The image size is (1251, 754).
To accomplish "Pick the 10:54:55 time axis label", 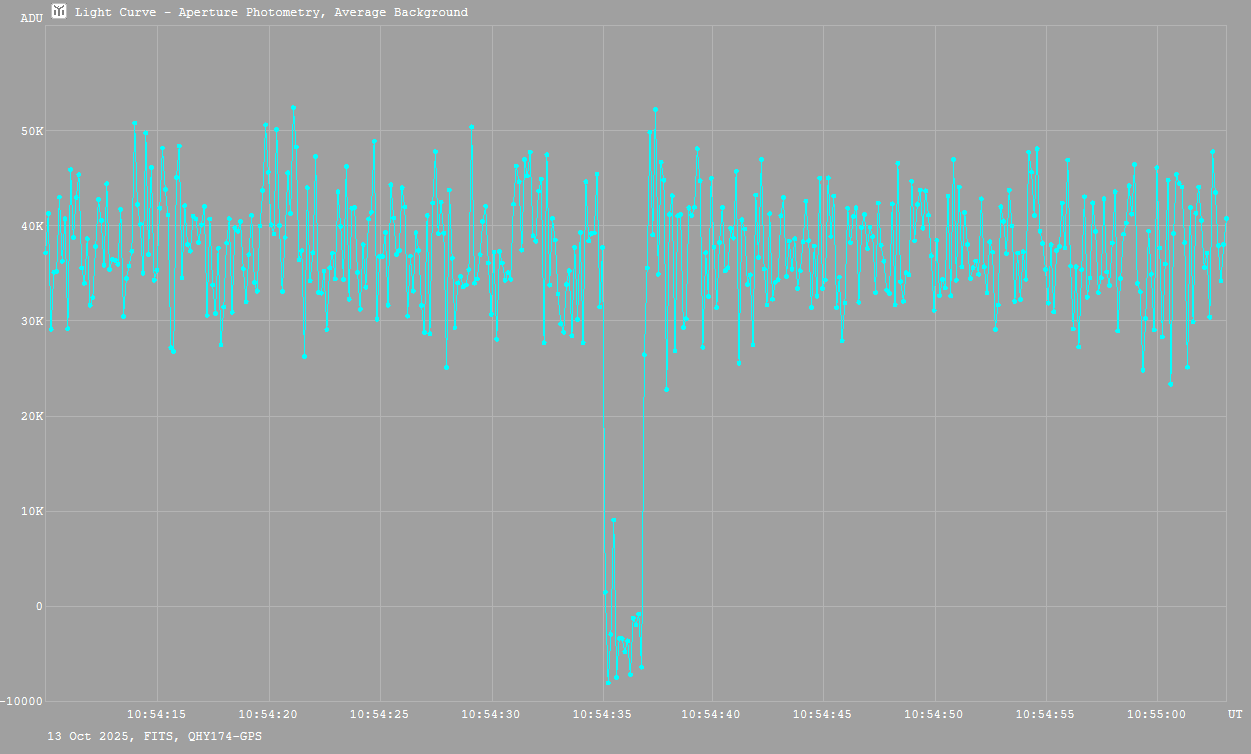I will click(x=1045, y=714).
